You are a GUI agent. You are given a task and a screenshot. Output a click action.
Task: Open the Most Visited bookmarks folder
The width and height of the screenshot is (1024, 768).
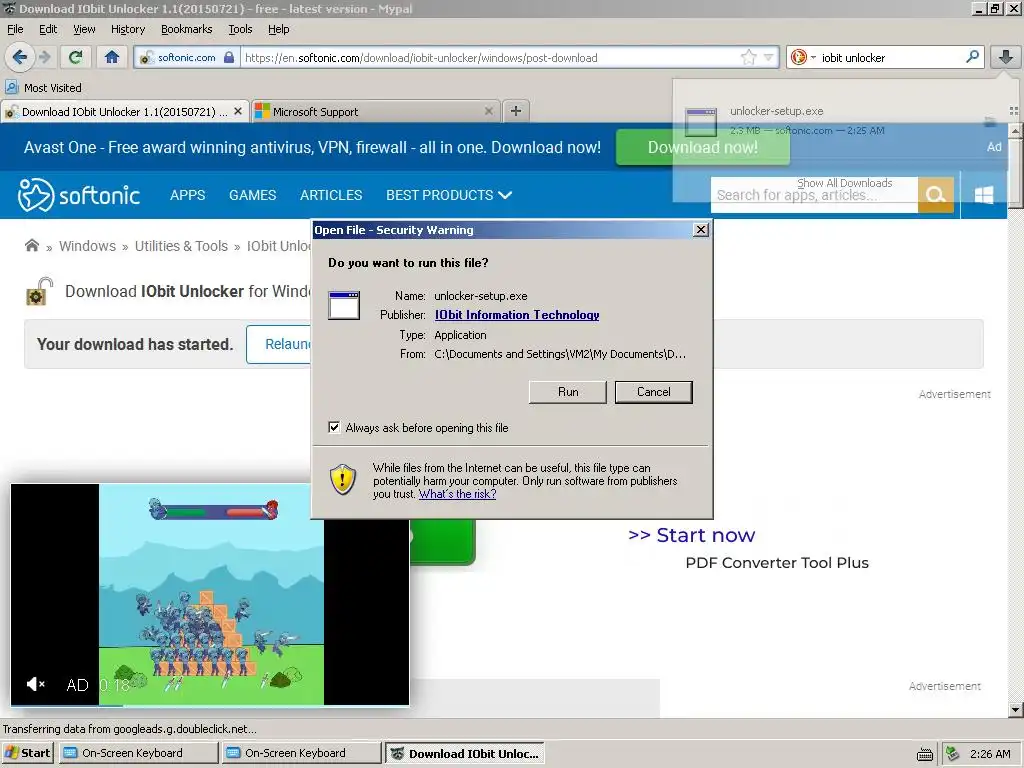(44, 88)
